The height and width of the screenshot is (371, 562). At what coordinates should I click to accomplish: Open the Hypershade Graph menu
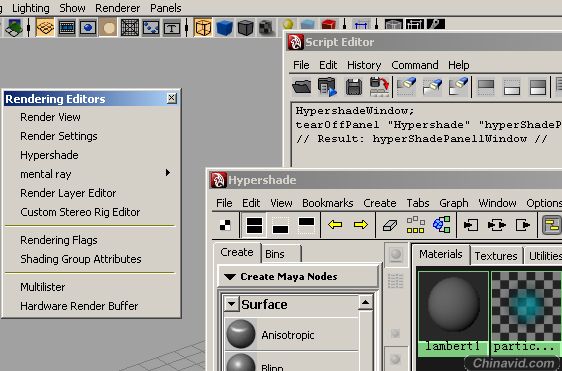(x=454, y=203)
